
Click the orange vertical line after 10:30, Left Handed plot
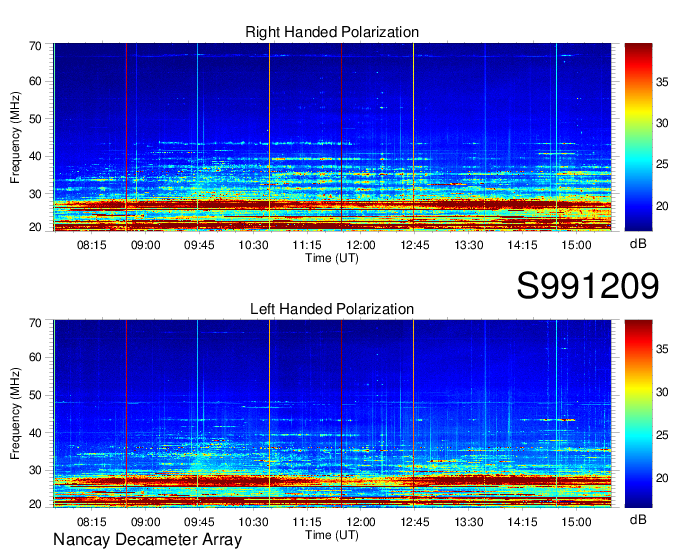(269, 414)
